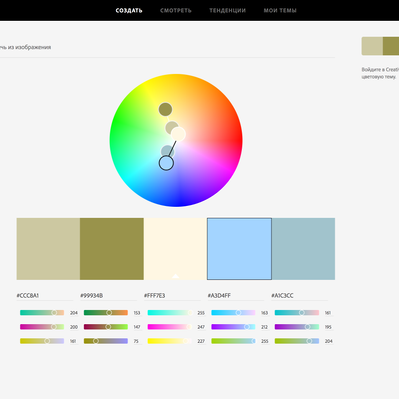
Task: Open the СОЗДАТЬ tab
Action: (129, 10)
